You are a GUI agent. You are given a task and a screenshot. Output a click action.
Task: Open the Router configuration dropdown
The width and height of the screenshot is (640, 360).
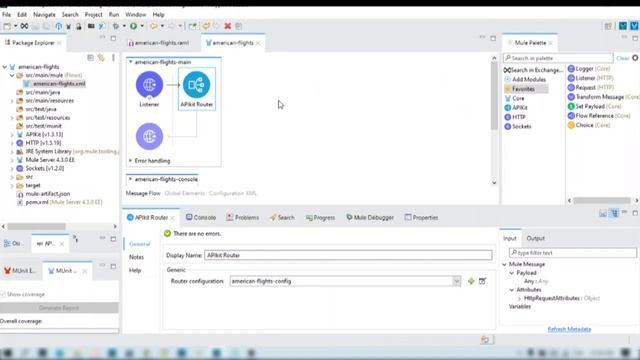click(456, 281)
